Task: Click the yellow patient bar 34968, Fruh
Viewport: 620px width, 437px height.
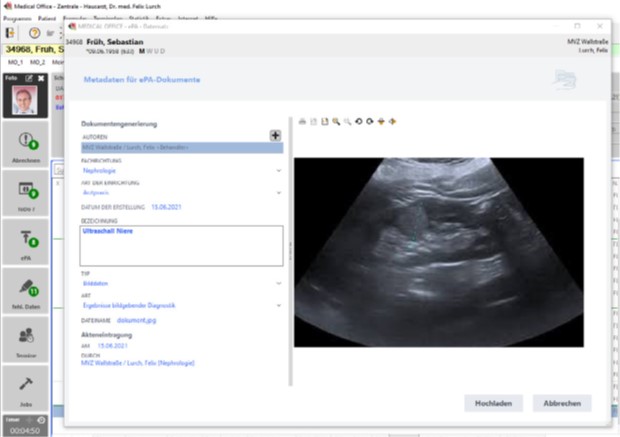Action: (34, 49)
